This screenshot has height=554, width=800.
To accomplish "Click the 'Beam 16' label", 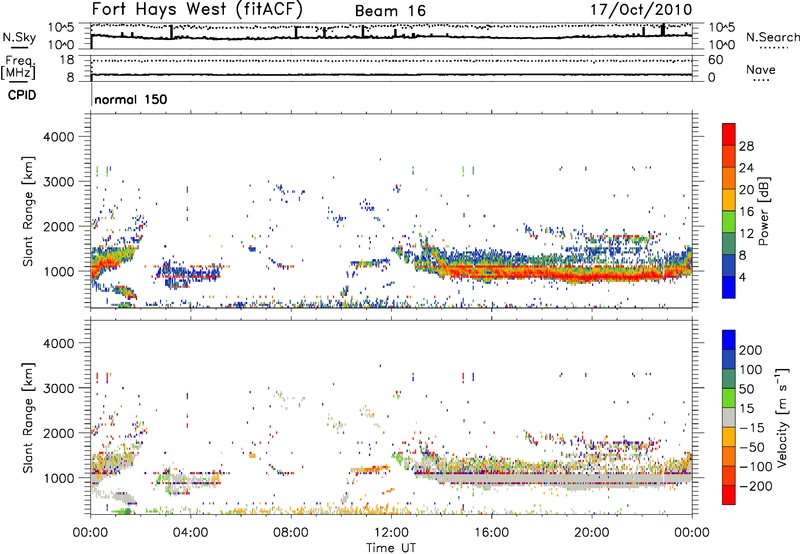I will point(390,11).
